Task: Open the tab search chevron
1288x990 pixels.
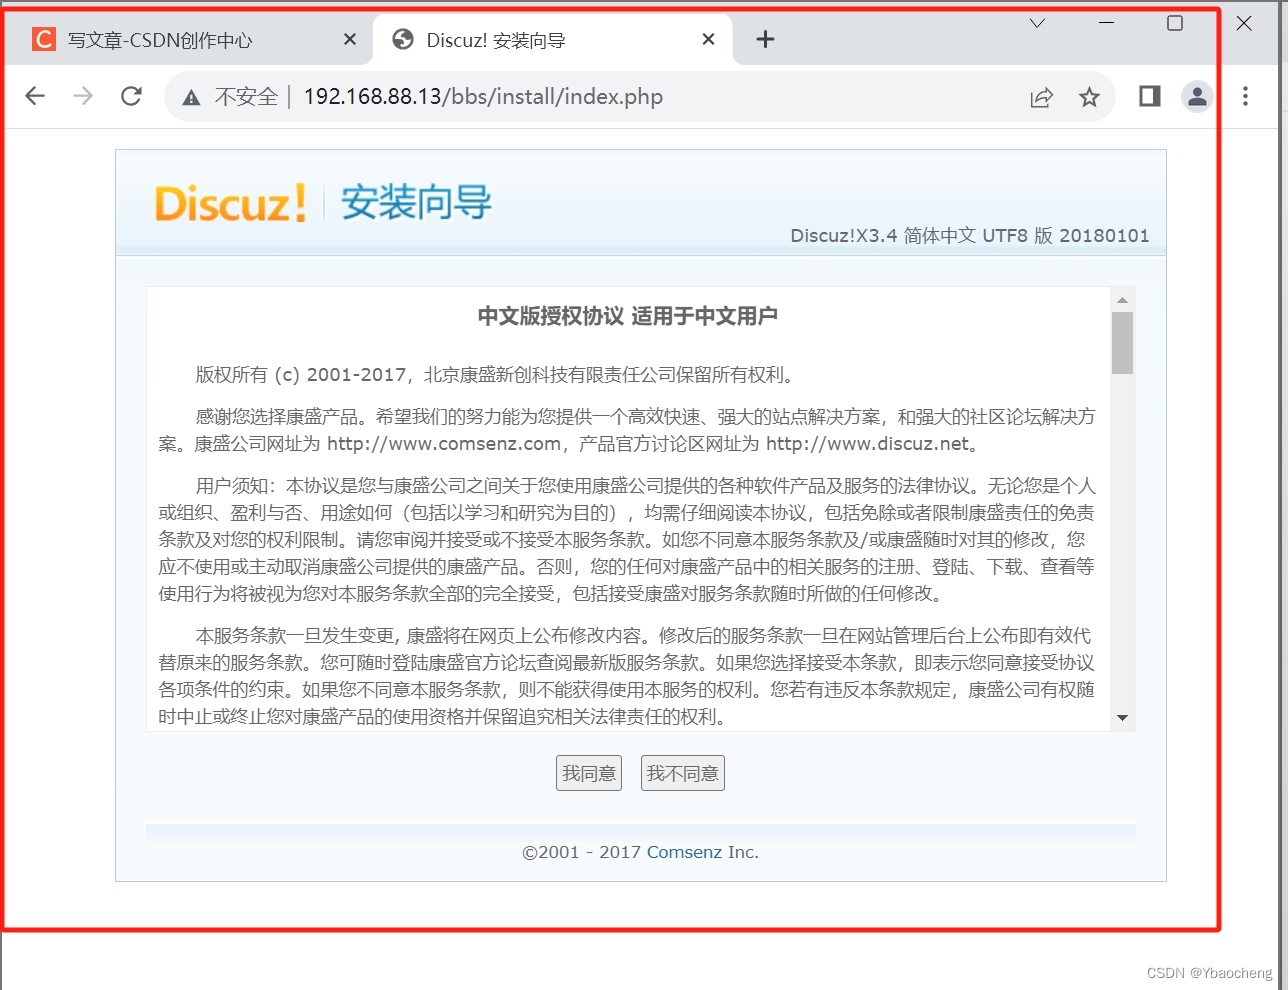Action: point(1037,23)
